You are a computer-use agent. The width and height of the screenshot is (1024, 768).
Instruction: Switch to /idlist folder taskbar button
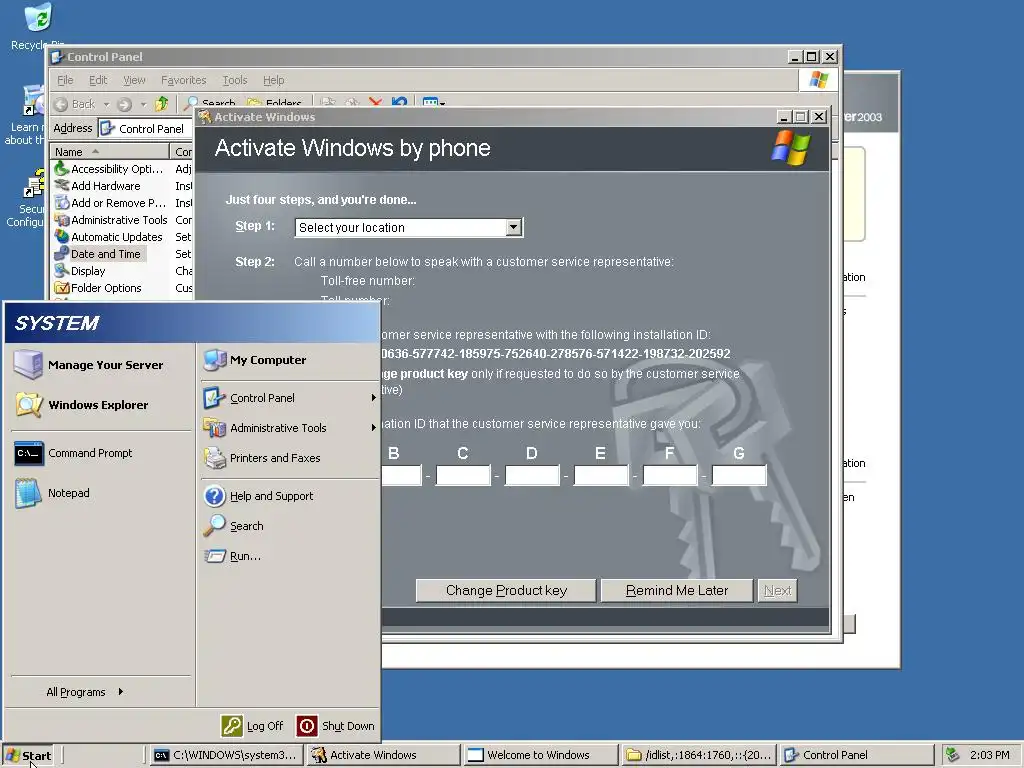click(699, 755)
